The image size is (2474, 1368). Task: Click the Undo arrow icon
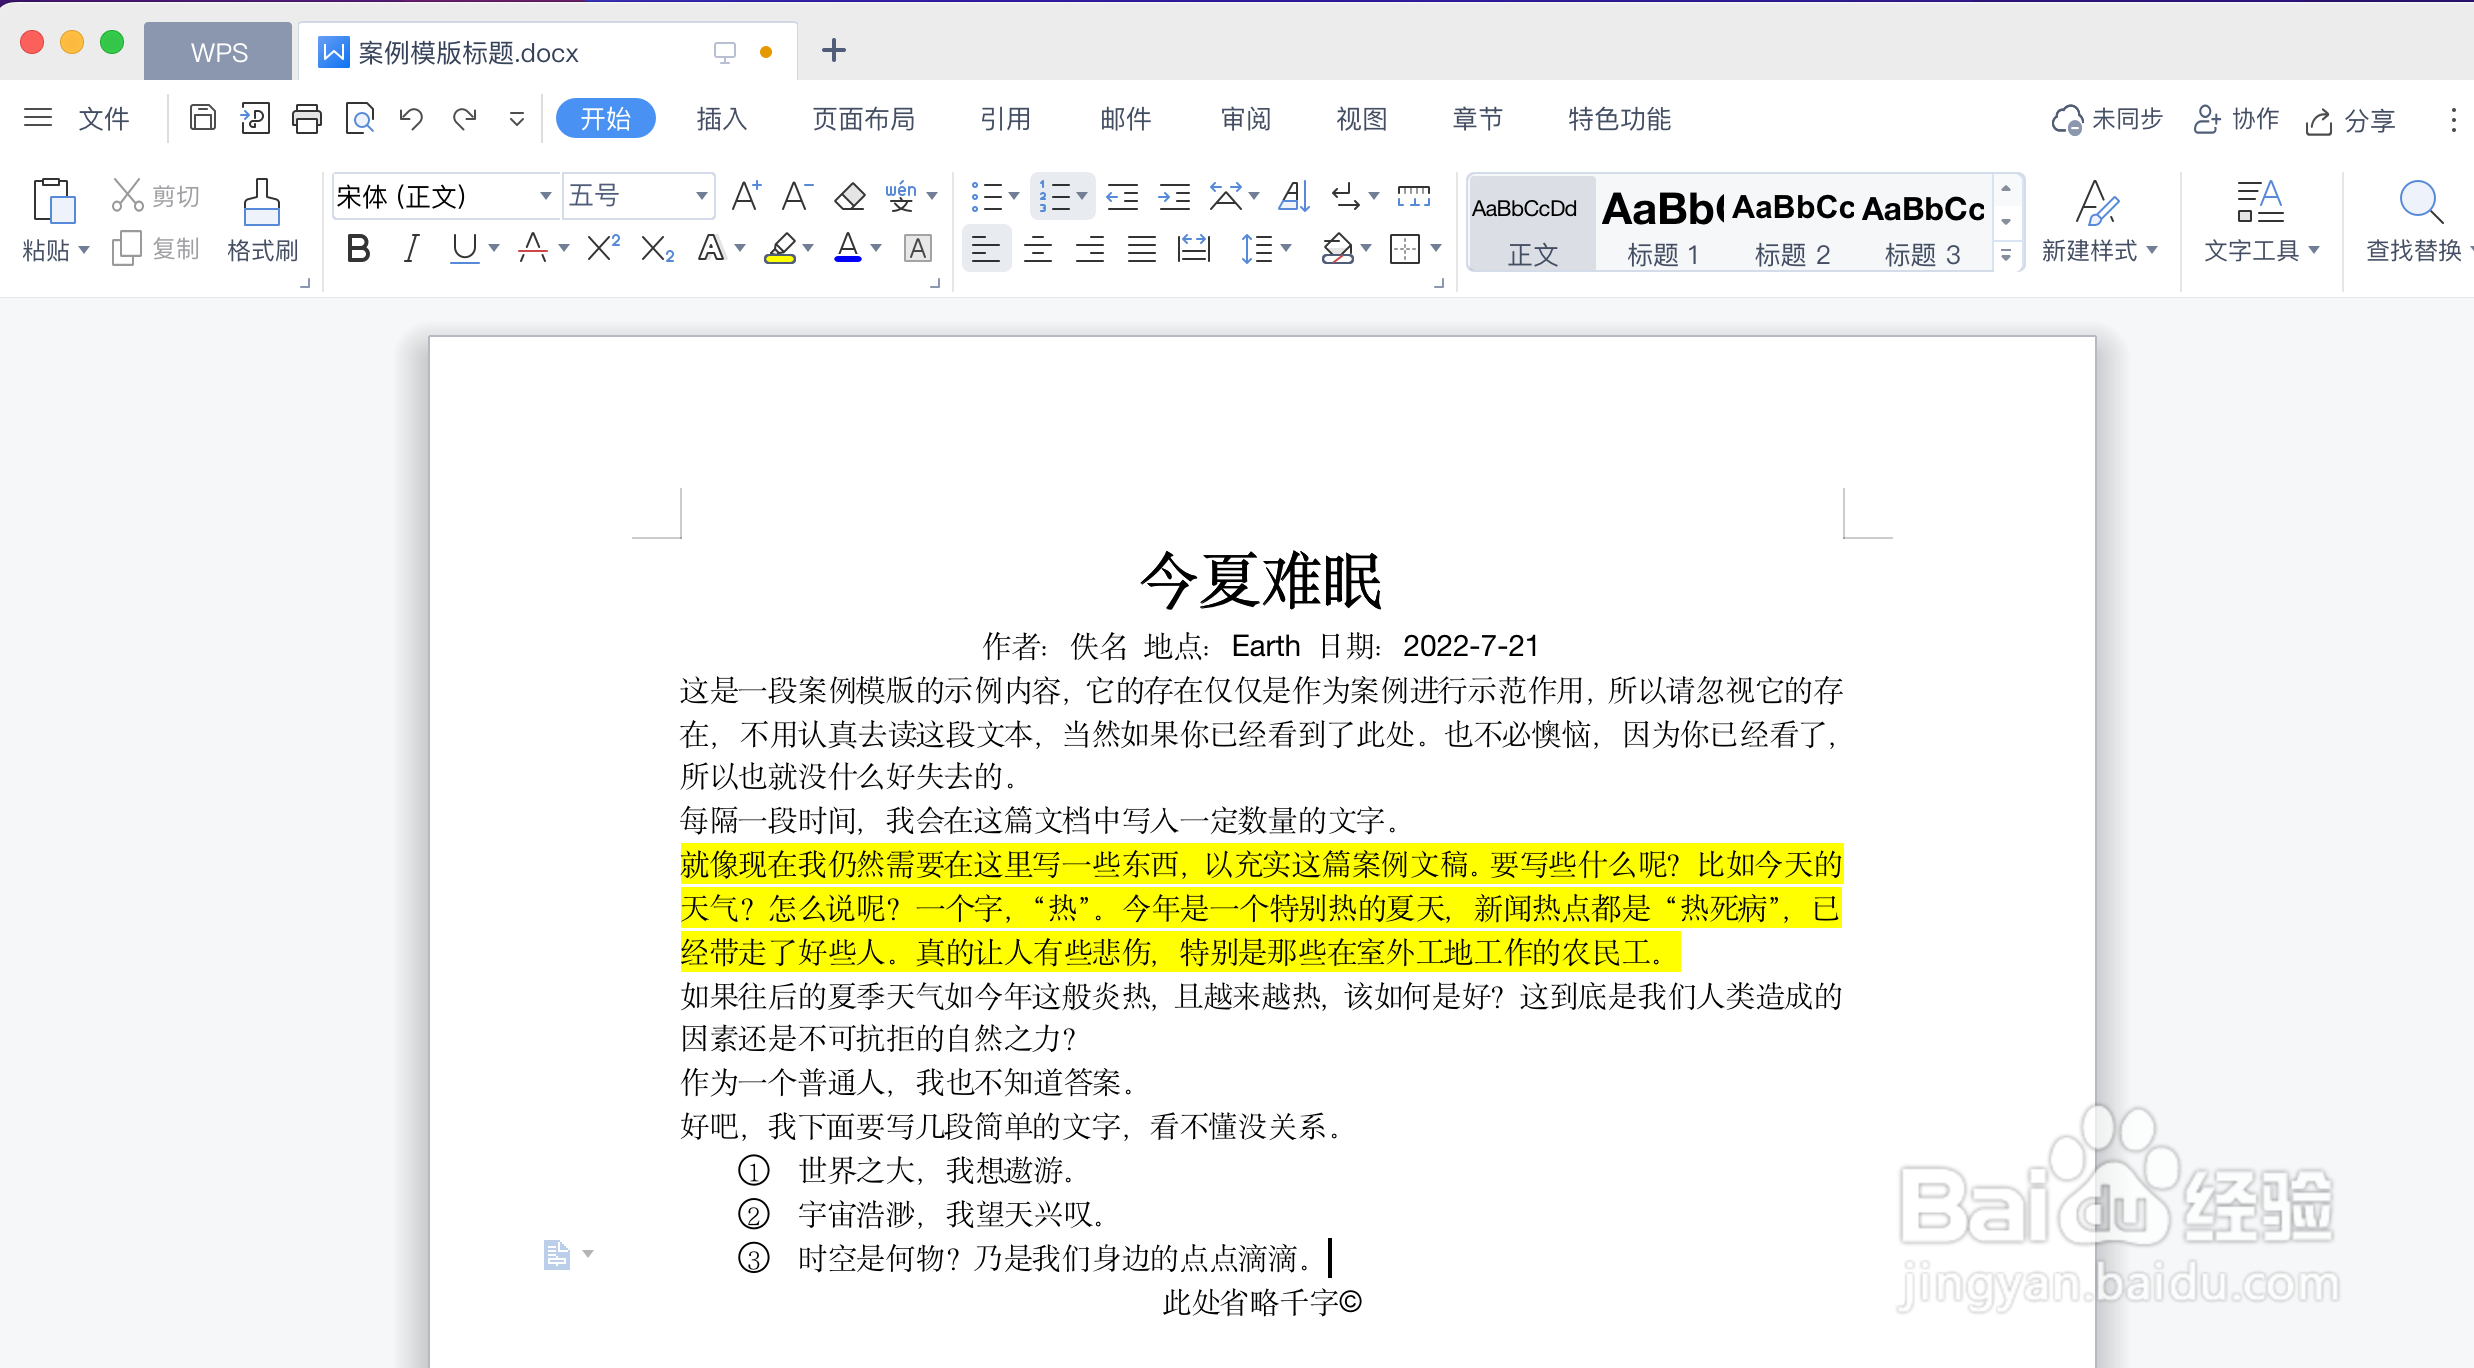[x=411, y=119]
